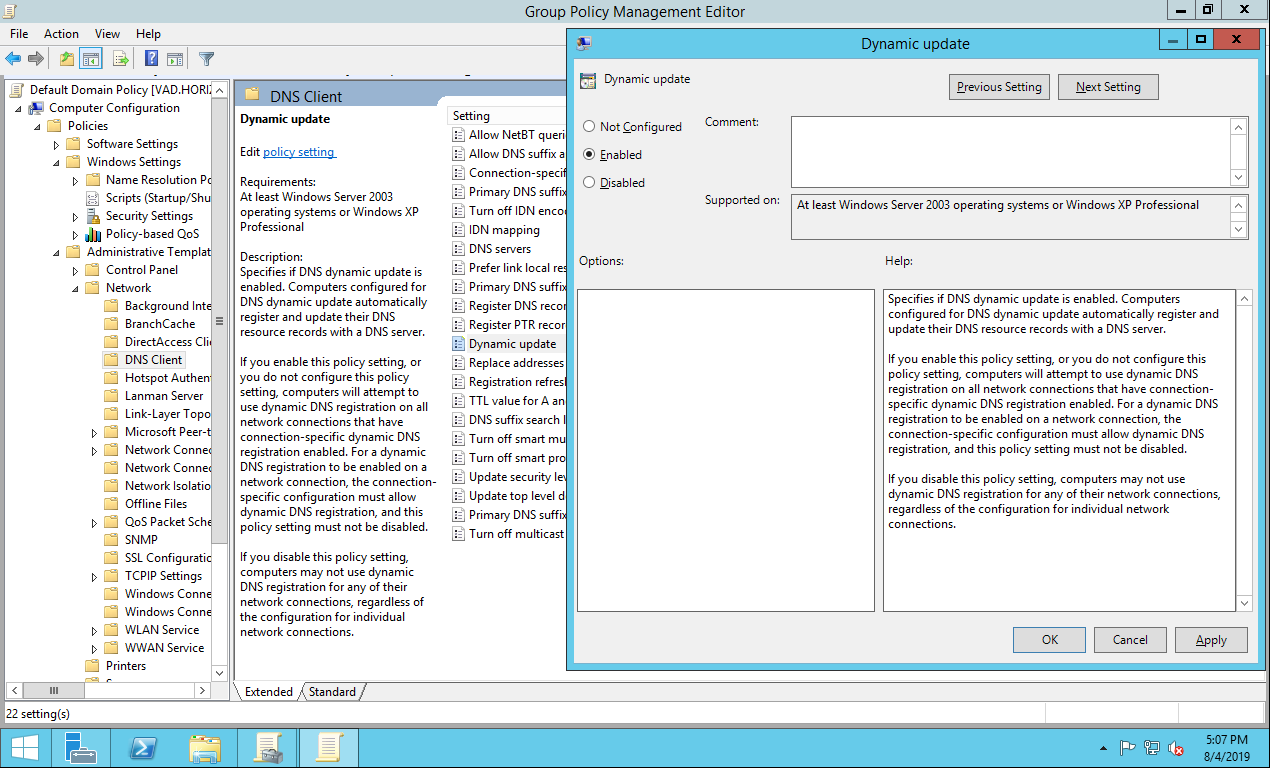Click the blue Back arrow in toolbar
This screenshot has height=768, width=1270.
tap(13, 59)
